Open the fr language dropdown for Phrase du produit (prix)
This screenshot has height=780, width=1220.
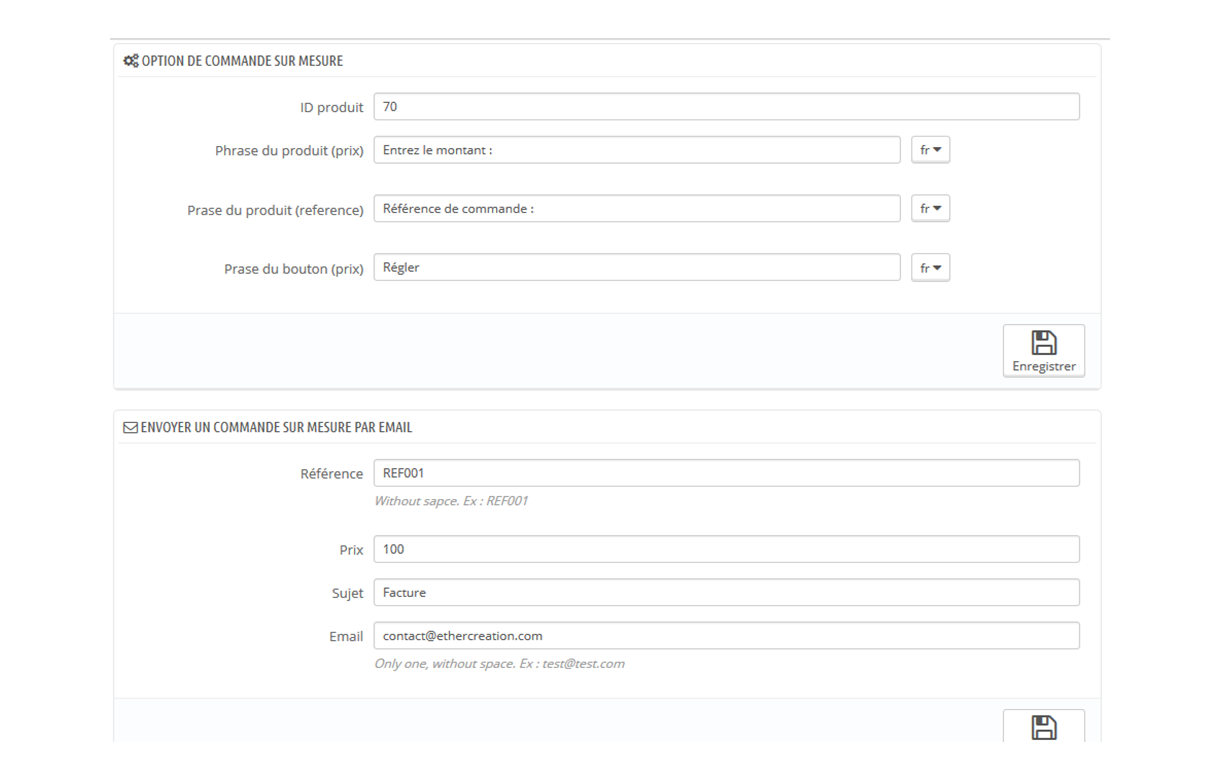tap(930, 150)
